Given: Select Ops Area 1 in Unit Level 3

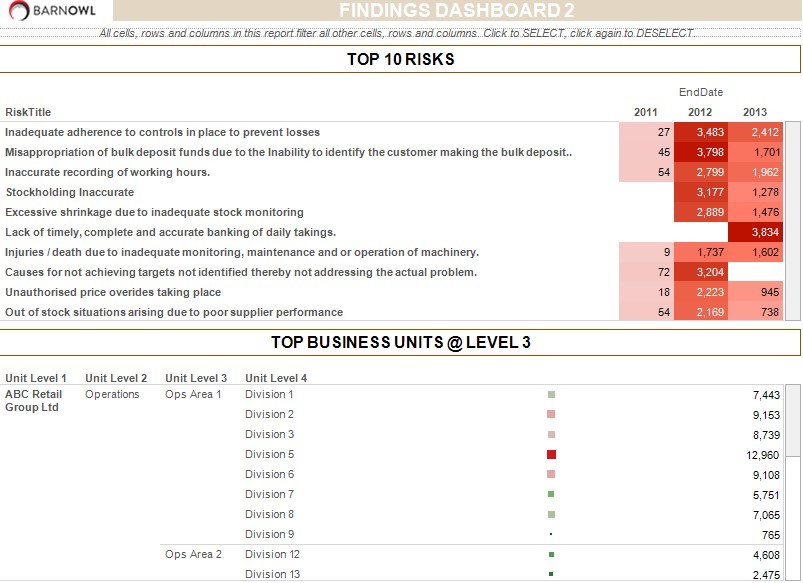Looking at the screenshot, I should [193, 394].
